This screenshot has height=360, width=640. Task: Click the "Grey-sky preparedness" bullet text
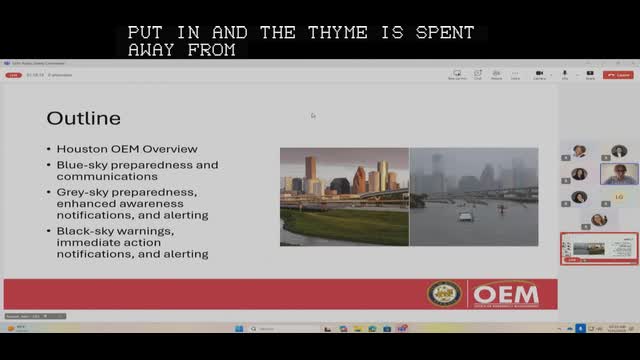tap(127, 192)
